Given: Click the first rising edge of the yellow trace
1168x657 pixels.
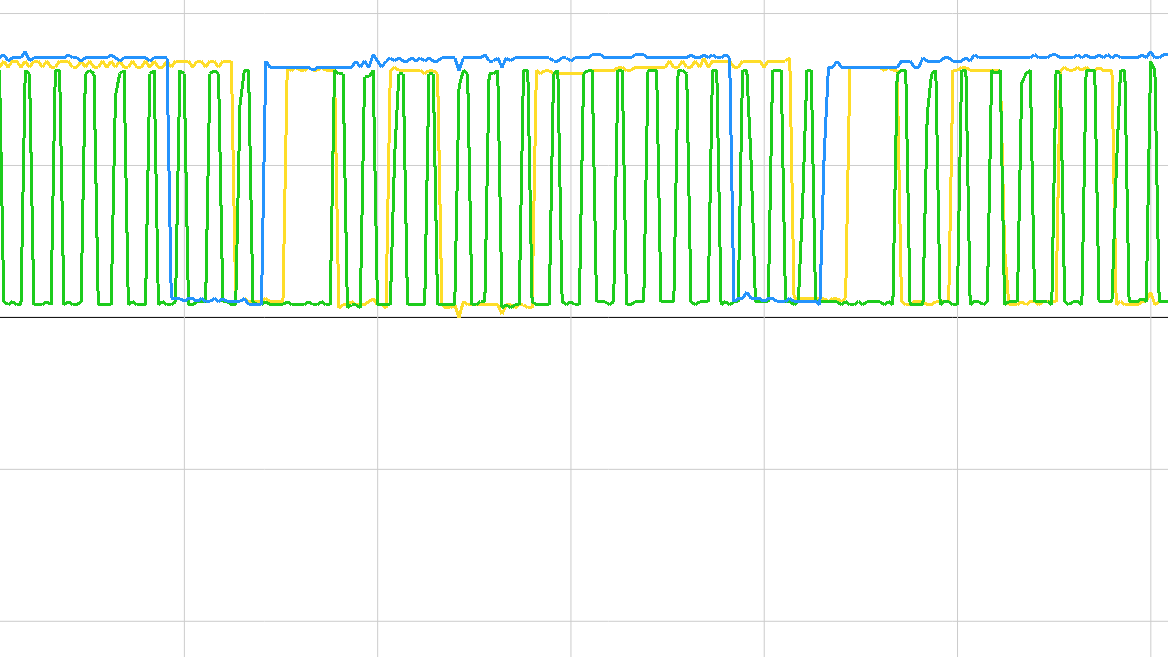Looking at the screenshot, I should point(286,180).
